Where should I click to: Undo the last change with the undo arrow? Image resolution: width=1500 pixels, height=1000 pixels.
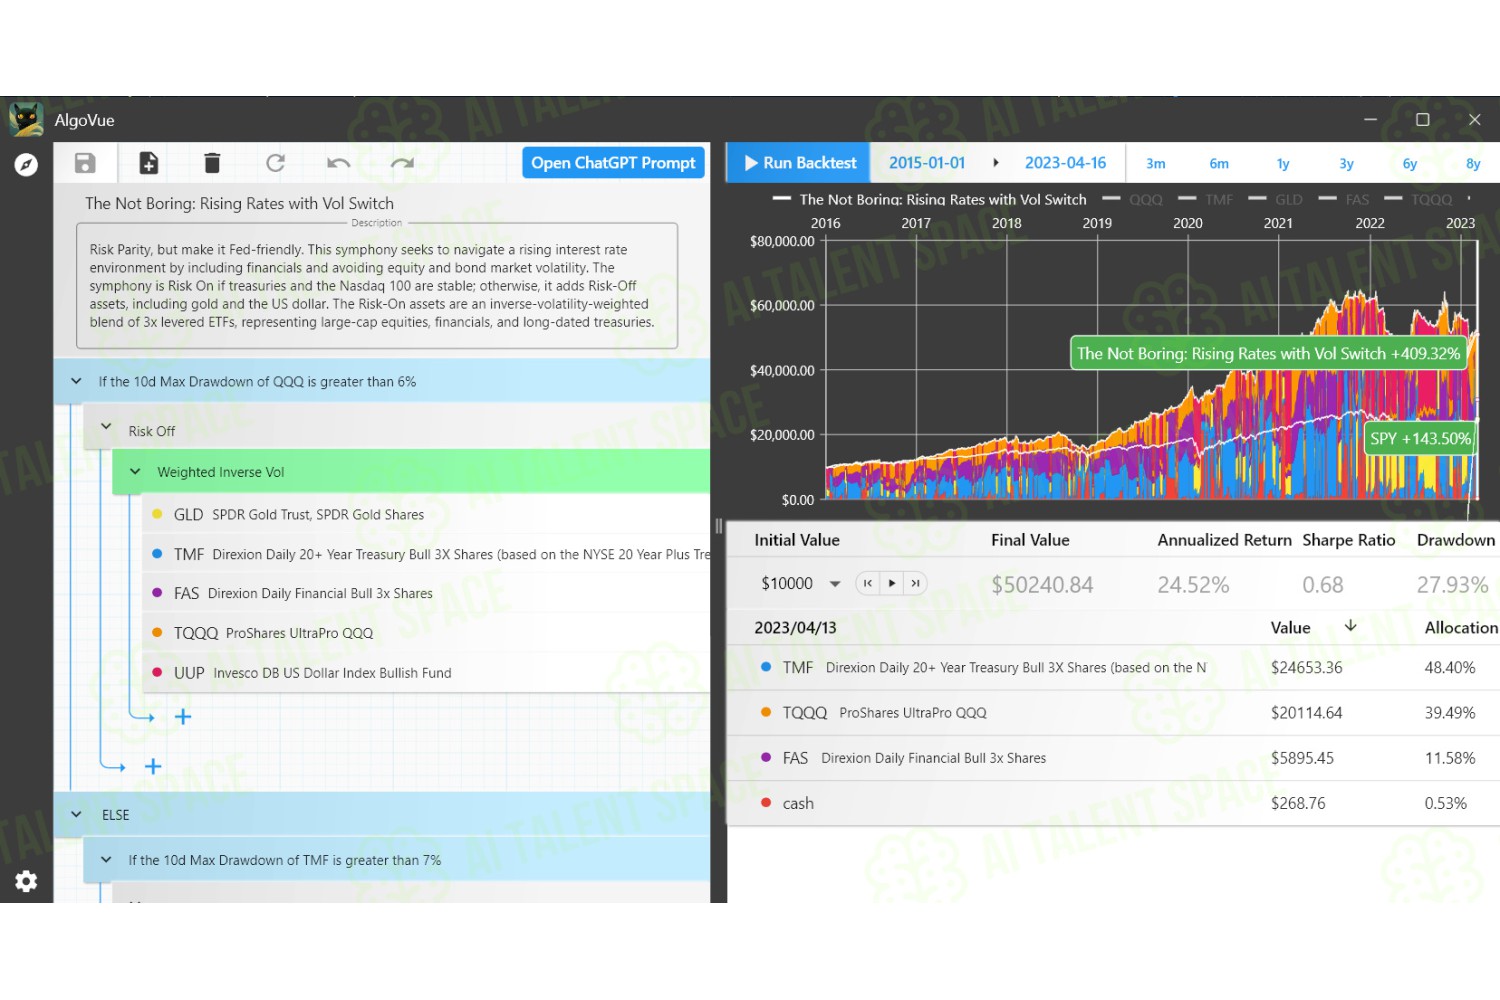coord(339,163)
